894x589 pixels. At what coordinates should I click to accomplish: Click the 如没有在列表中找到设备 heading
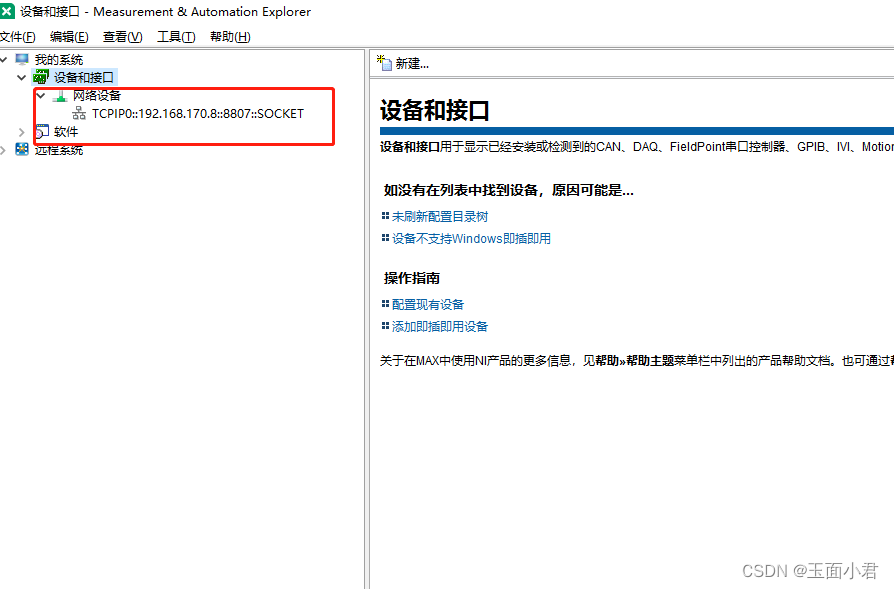(509, 190)
